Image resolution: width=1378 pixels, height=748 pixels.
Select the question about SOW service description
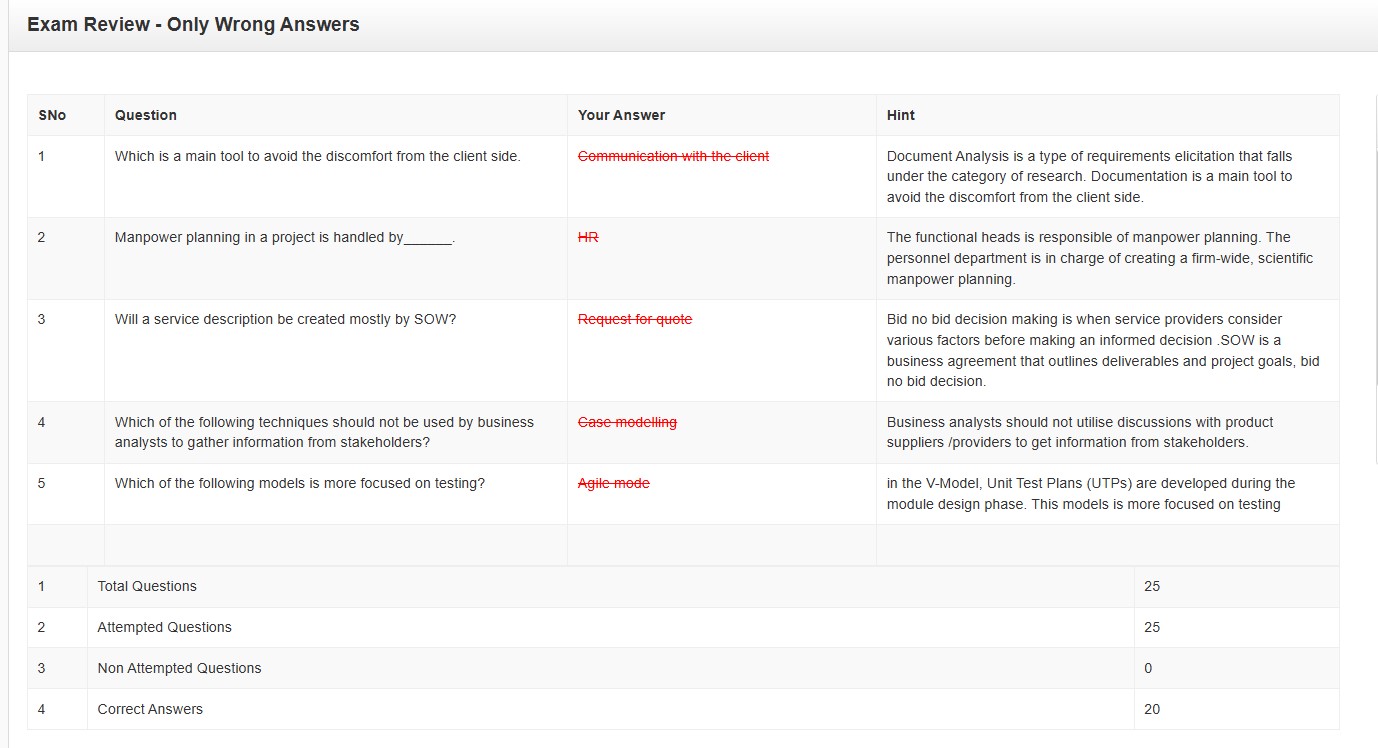285,319
